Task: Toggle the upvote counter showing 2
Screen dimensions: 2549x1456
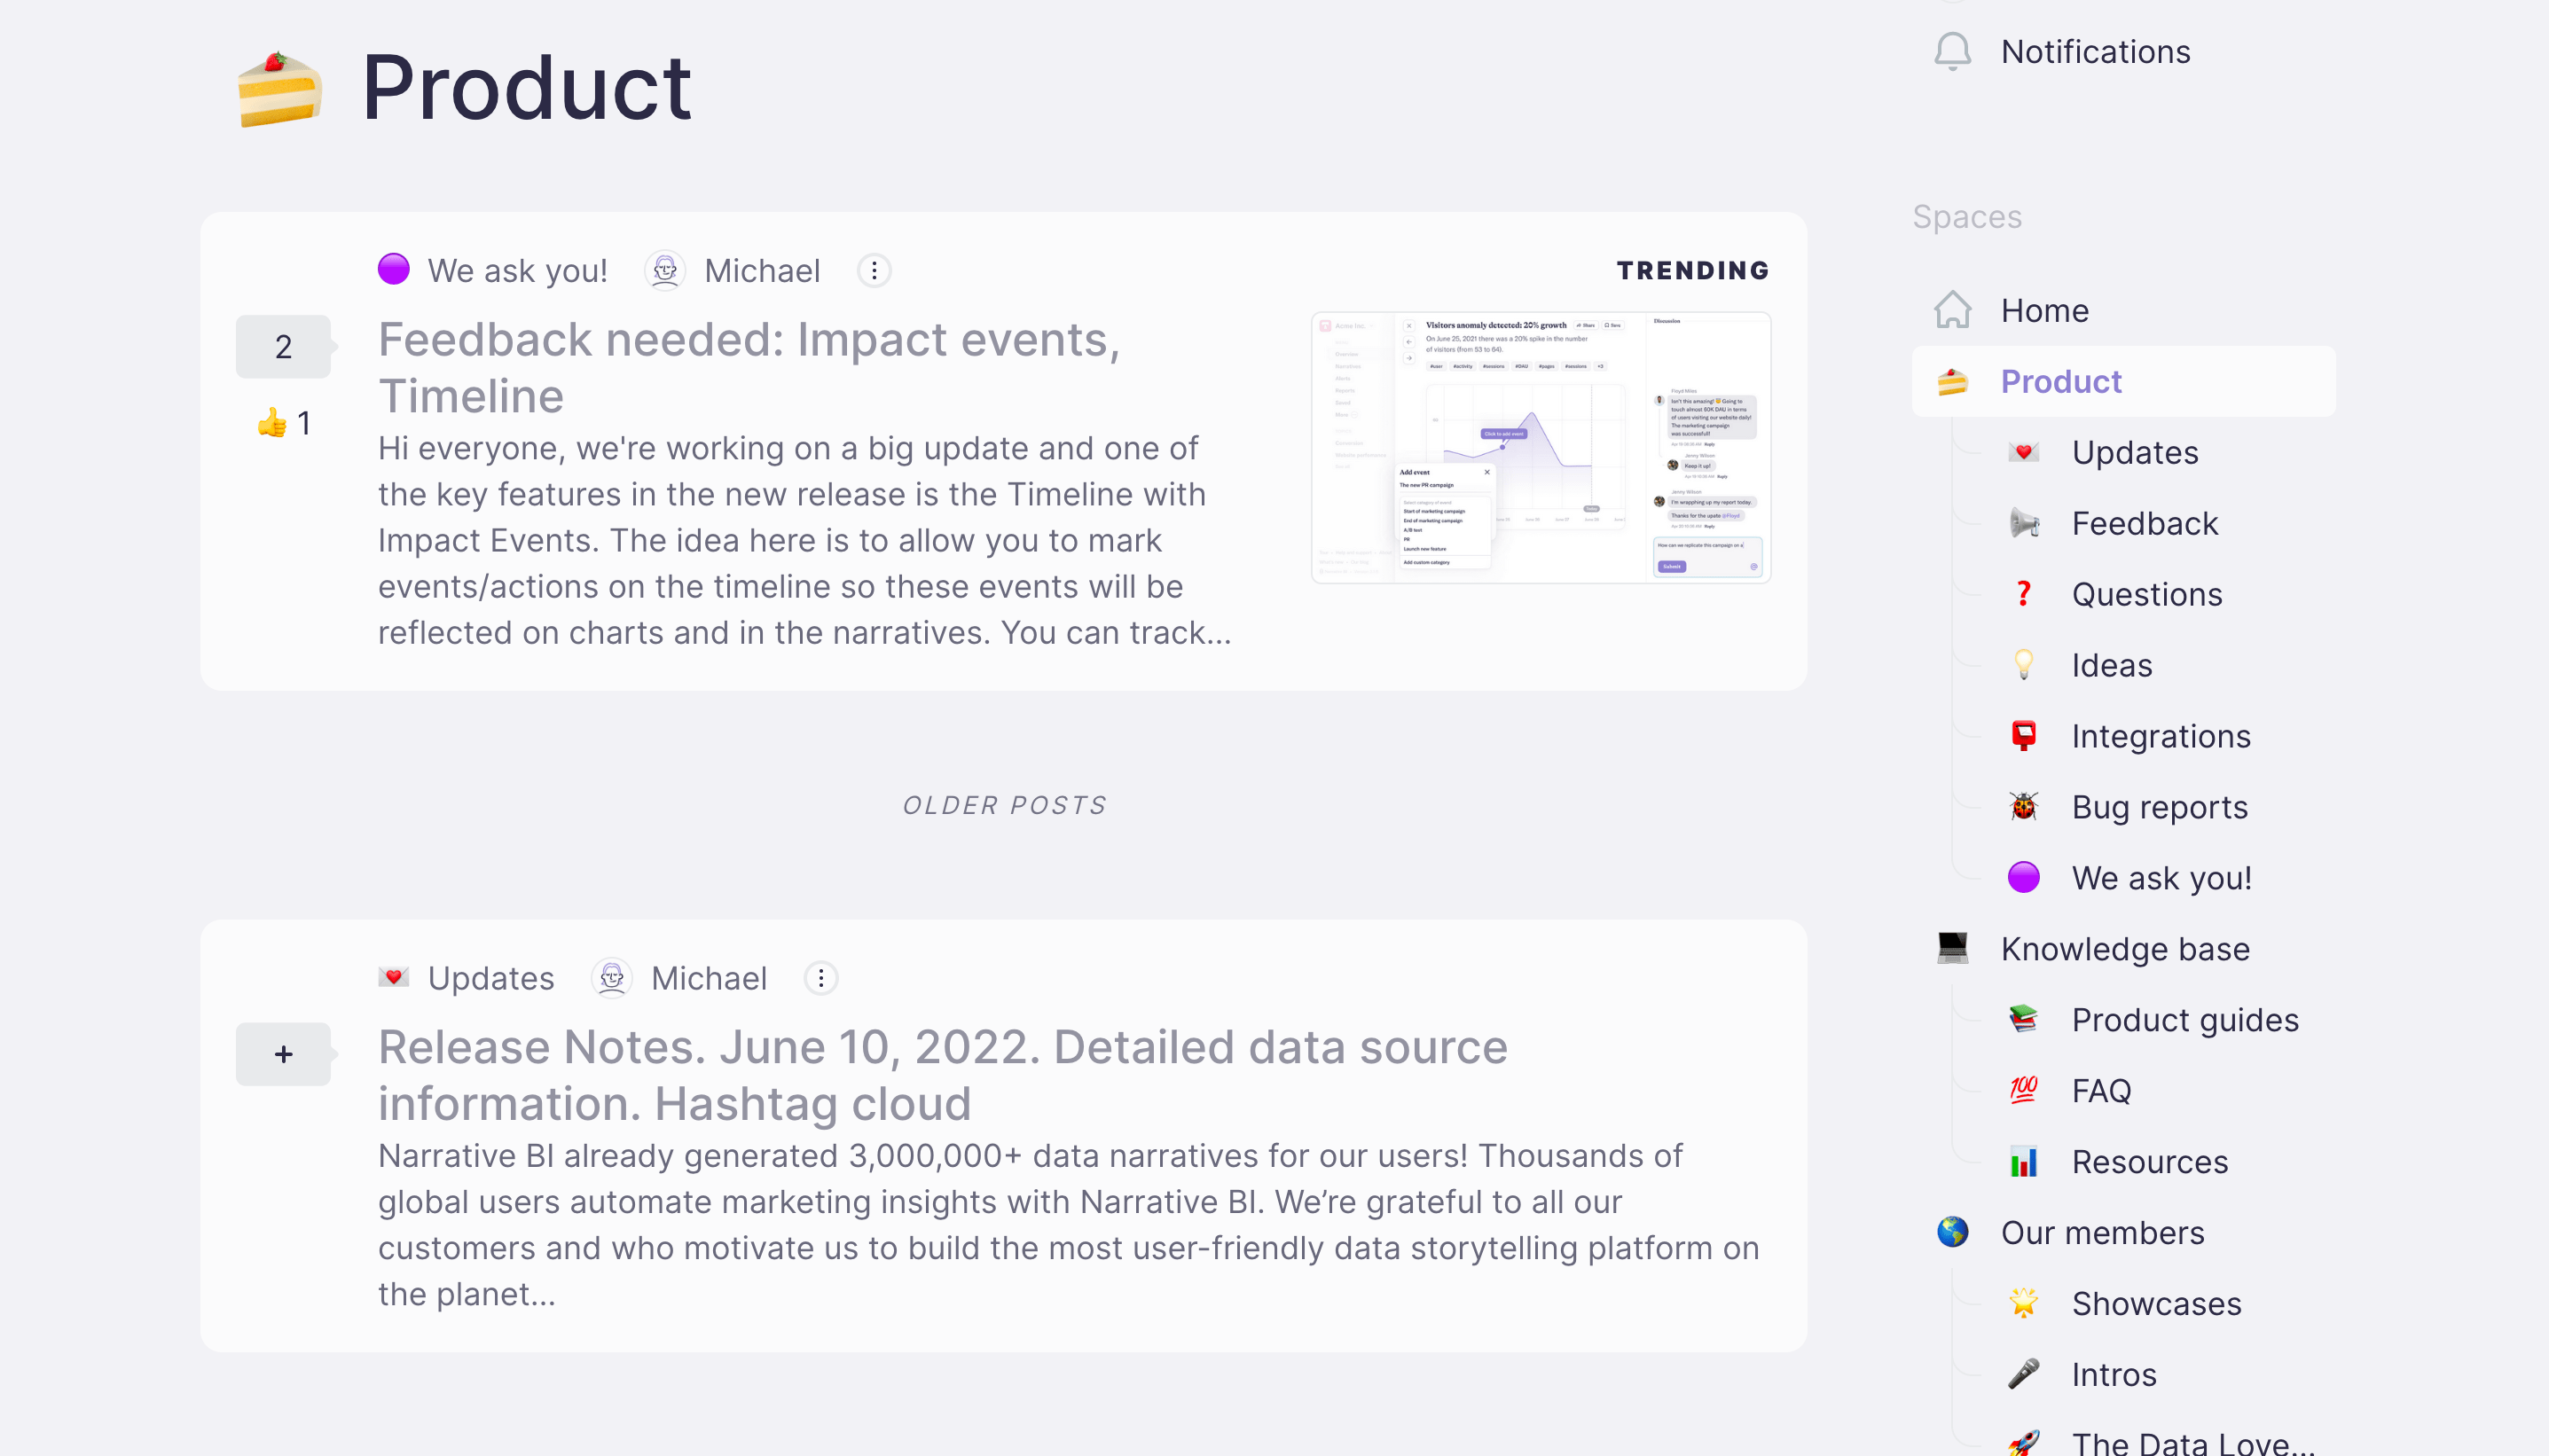Action: [x=283, y=346]
